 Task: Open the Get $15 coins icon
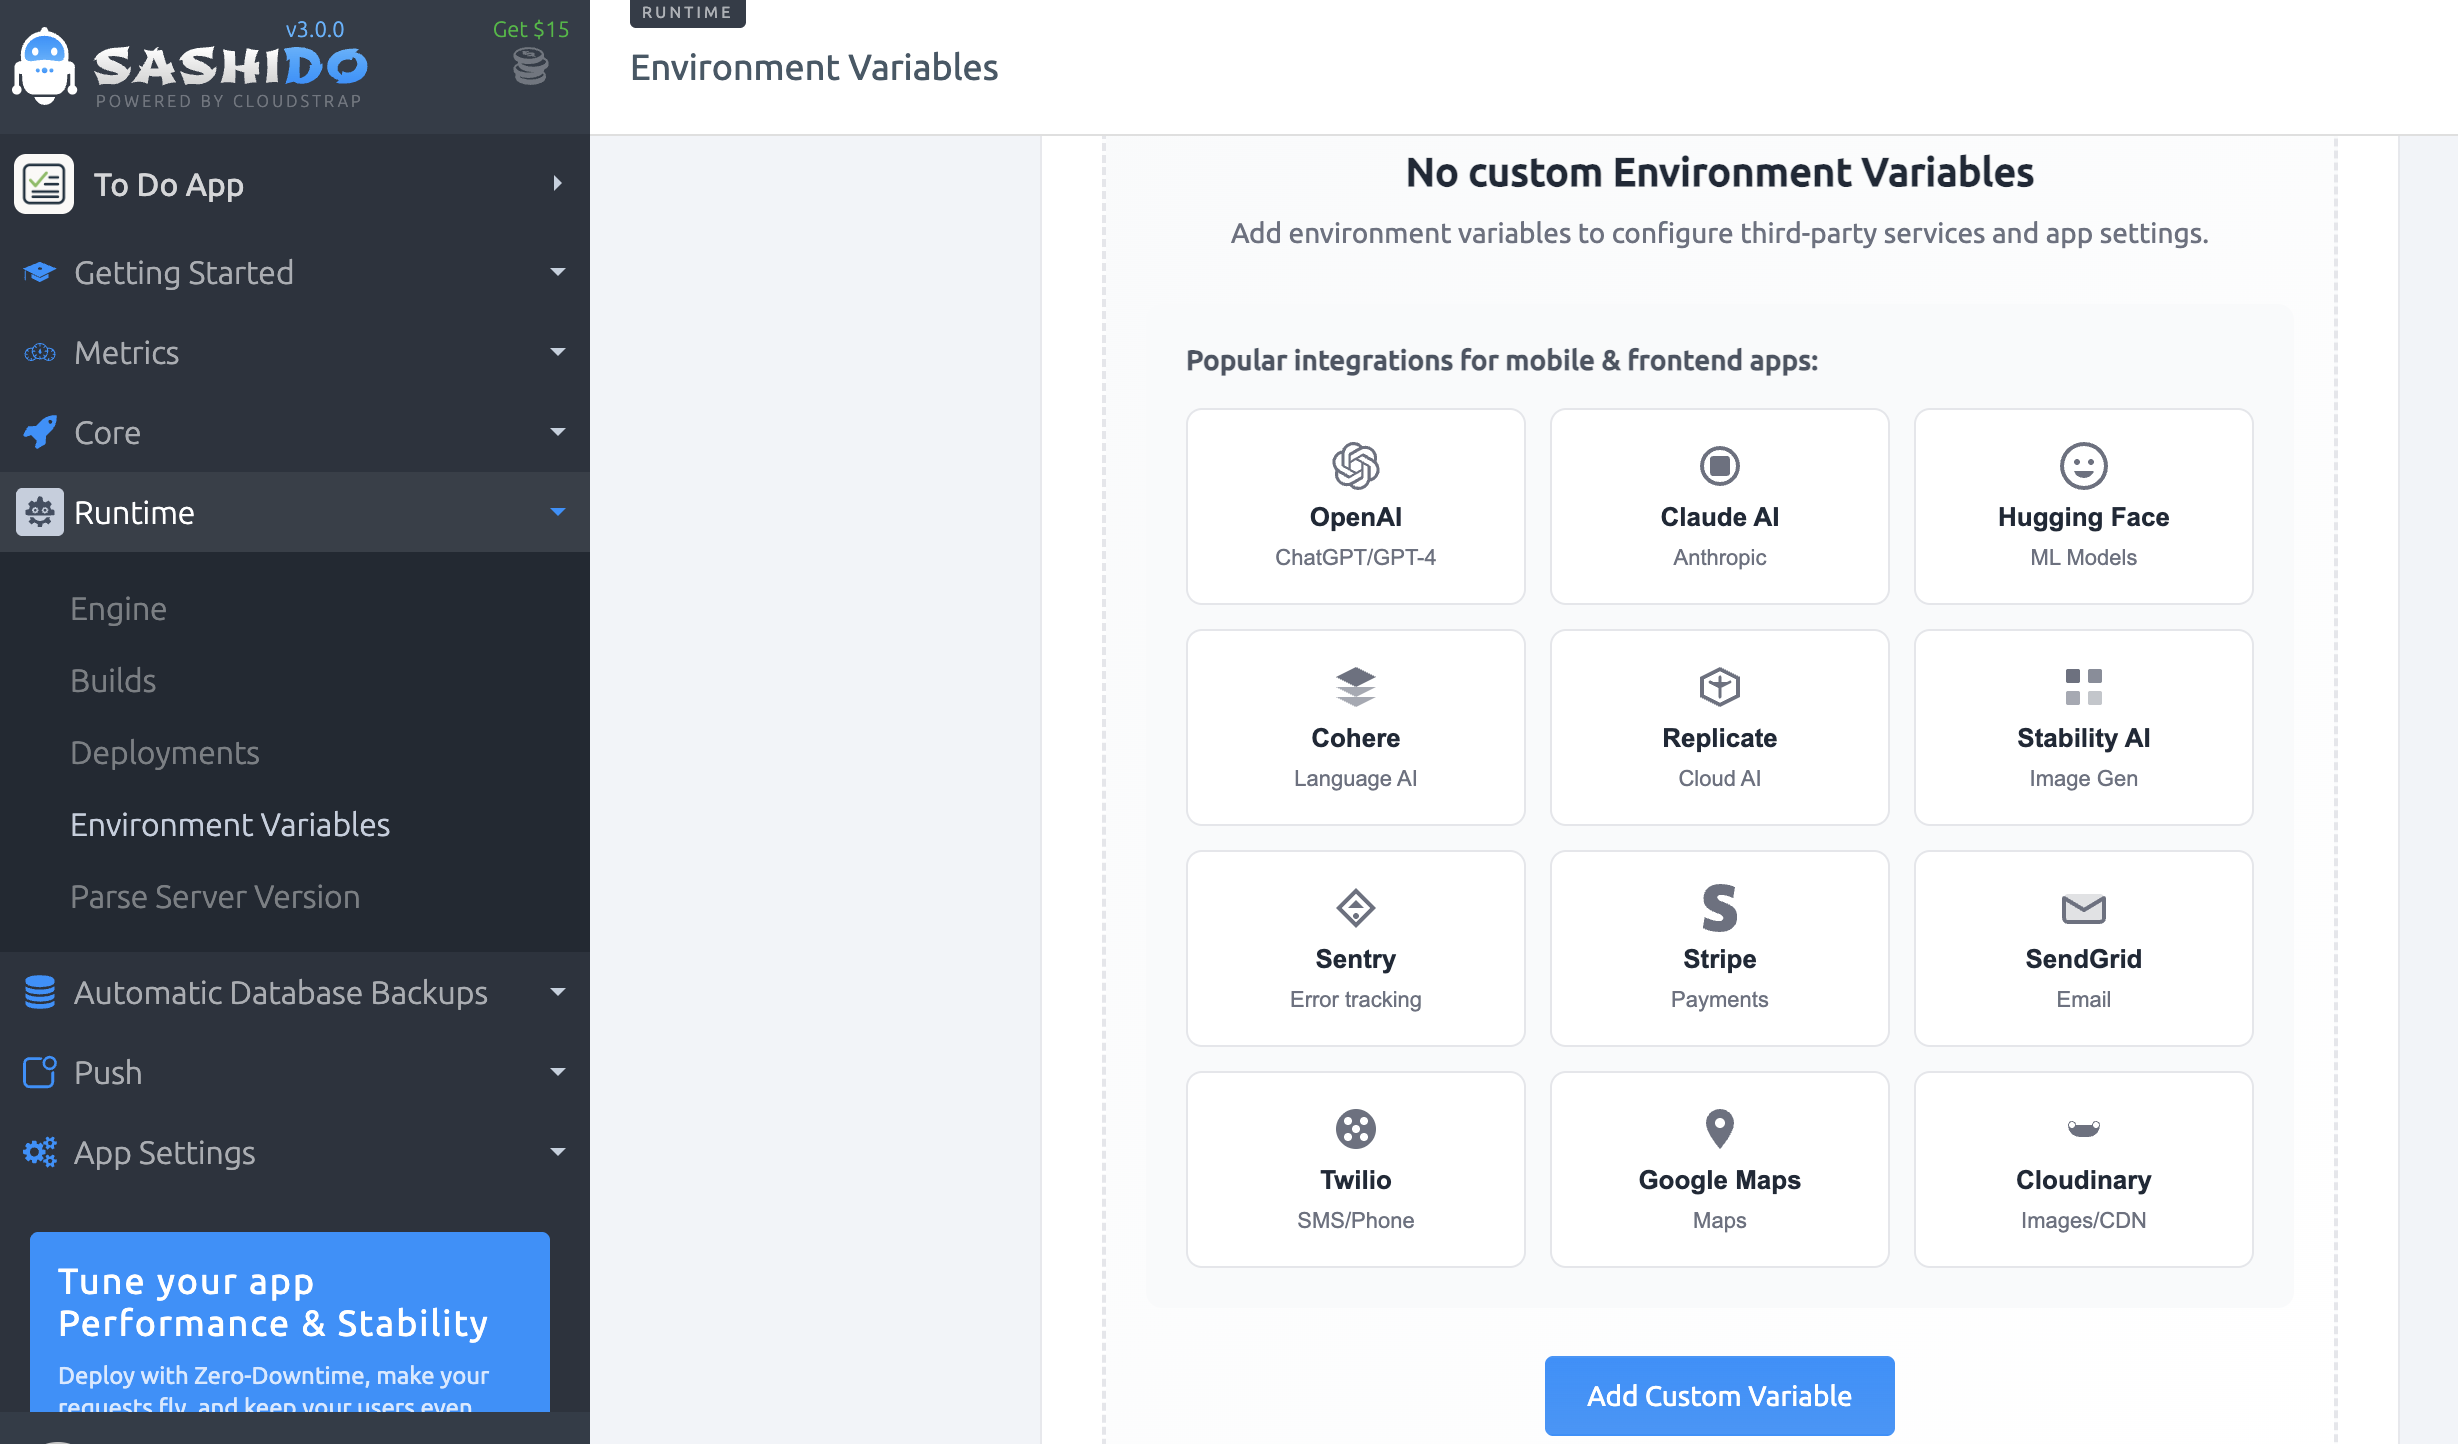tap(530, 67)
